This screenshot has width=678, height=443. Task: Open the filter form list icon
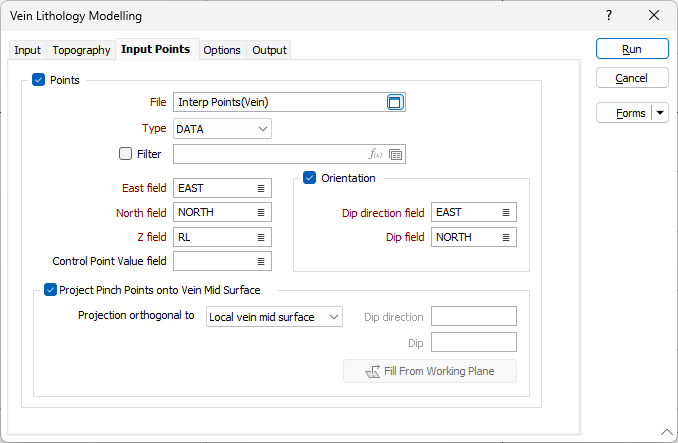click(395, 154)
